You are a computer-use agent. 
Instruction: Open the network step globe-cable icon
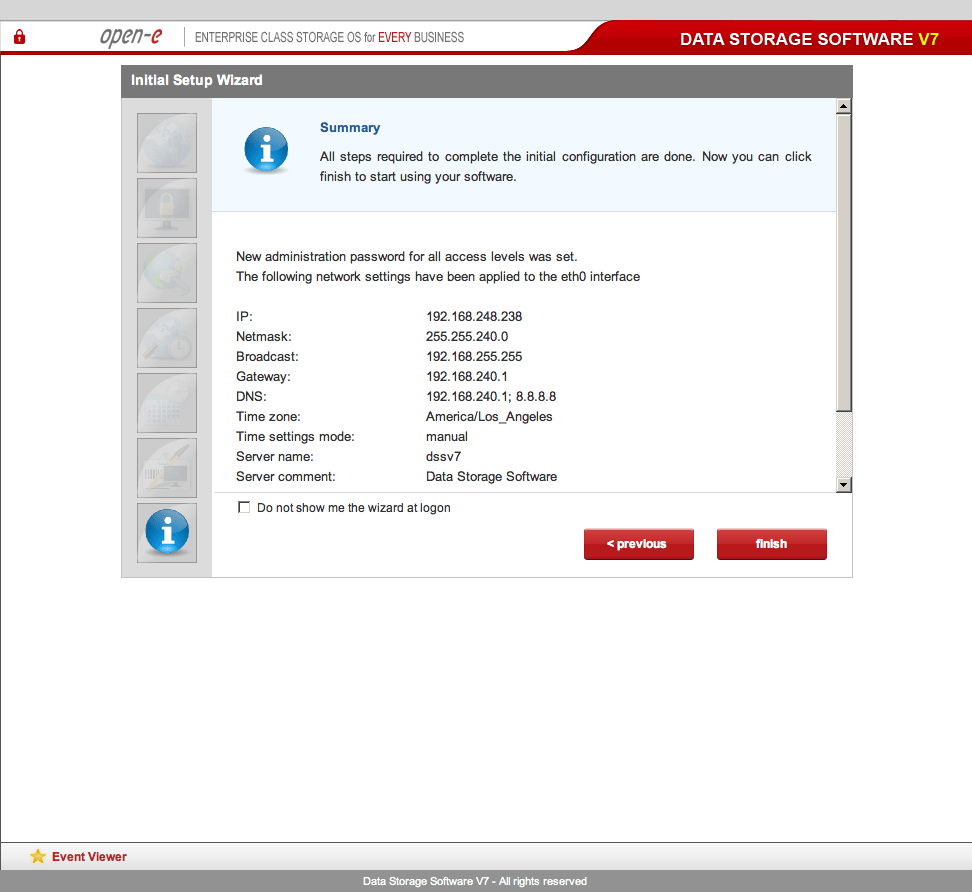tap(167, 273)
